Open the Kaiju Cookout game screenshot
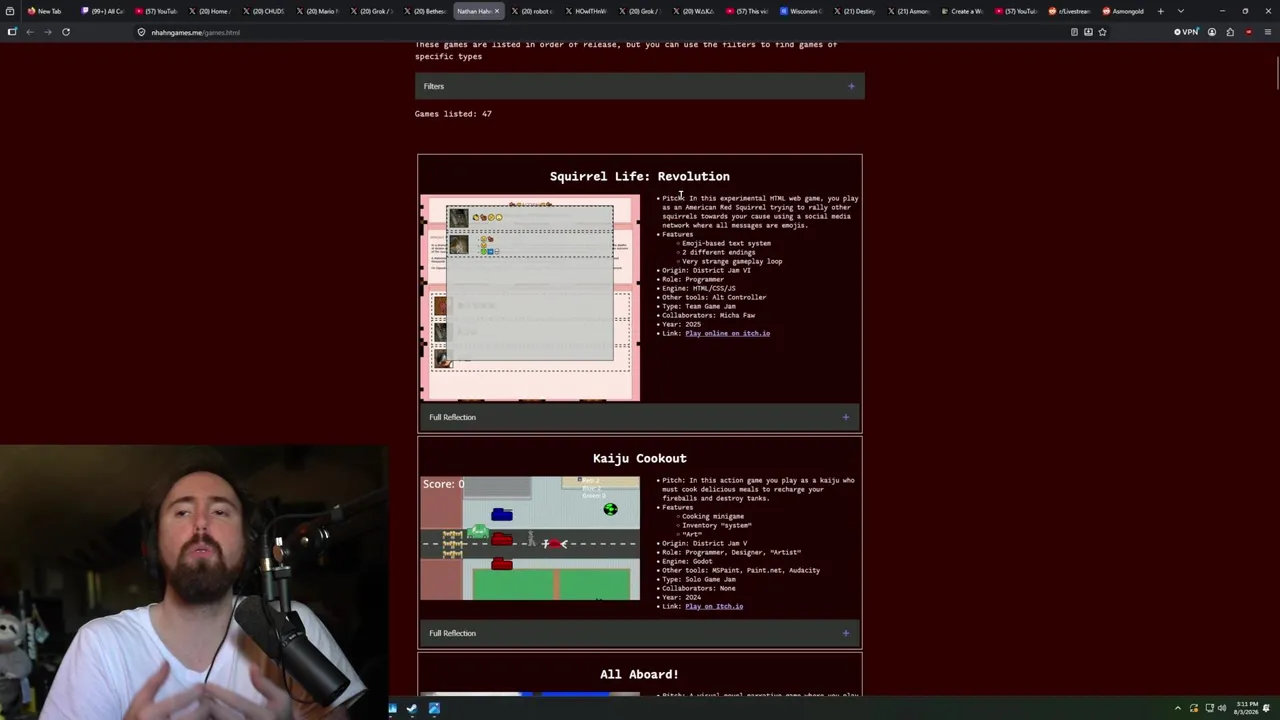Image resolution: width=1280 pixels, height=720 pixels. [530, 538]
